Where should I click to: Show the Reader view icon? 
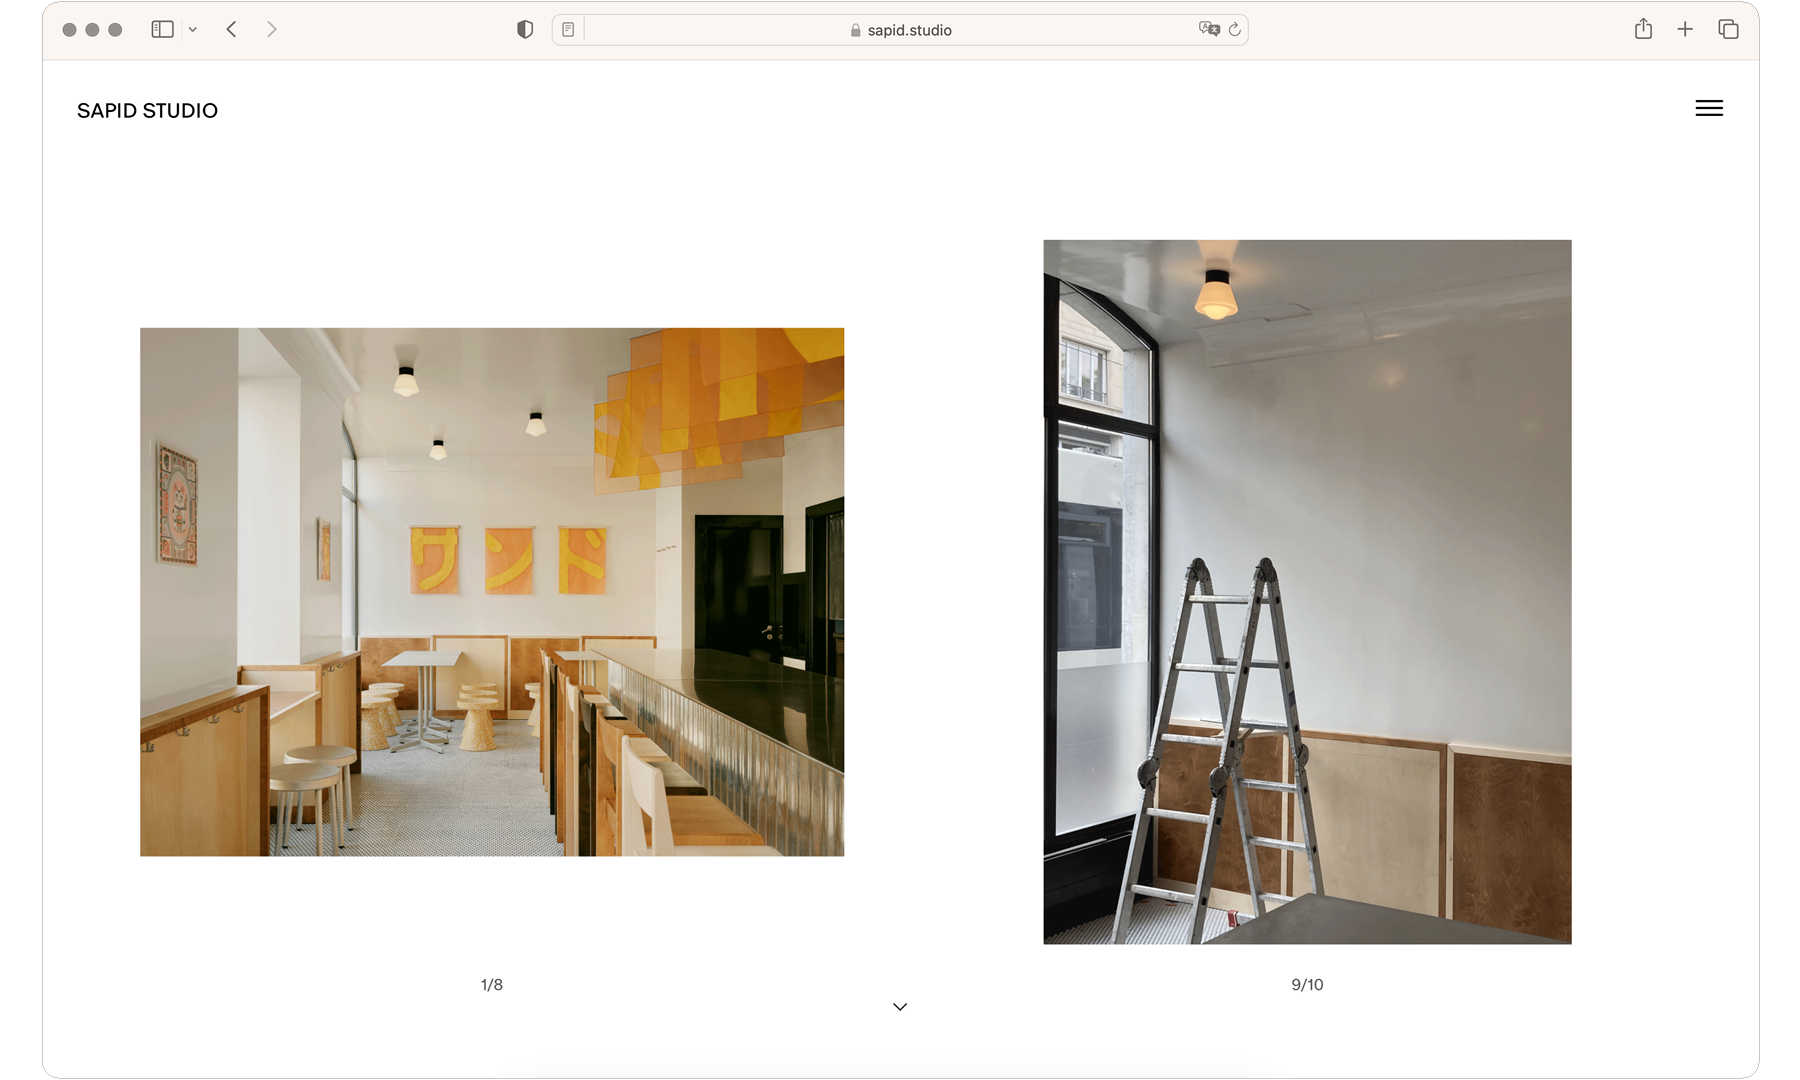(x=568, y=30)
